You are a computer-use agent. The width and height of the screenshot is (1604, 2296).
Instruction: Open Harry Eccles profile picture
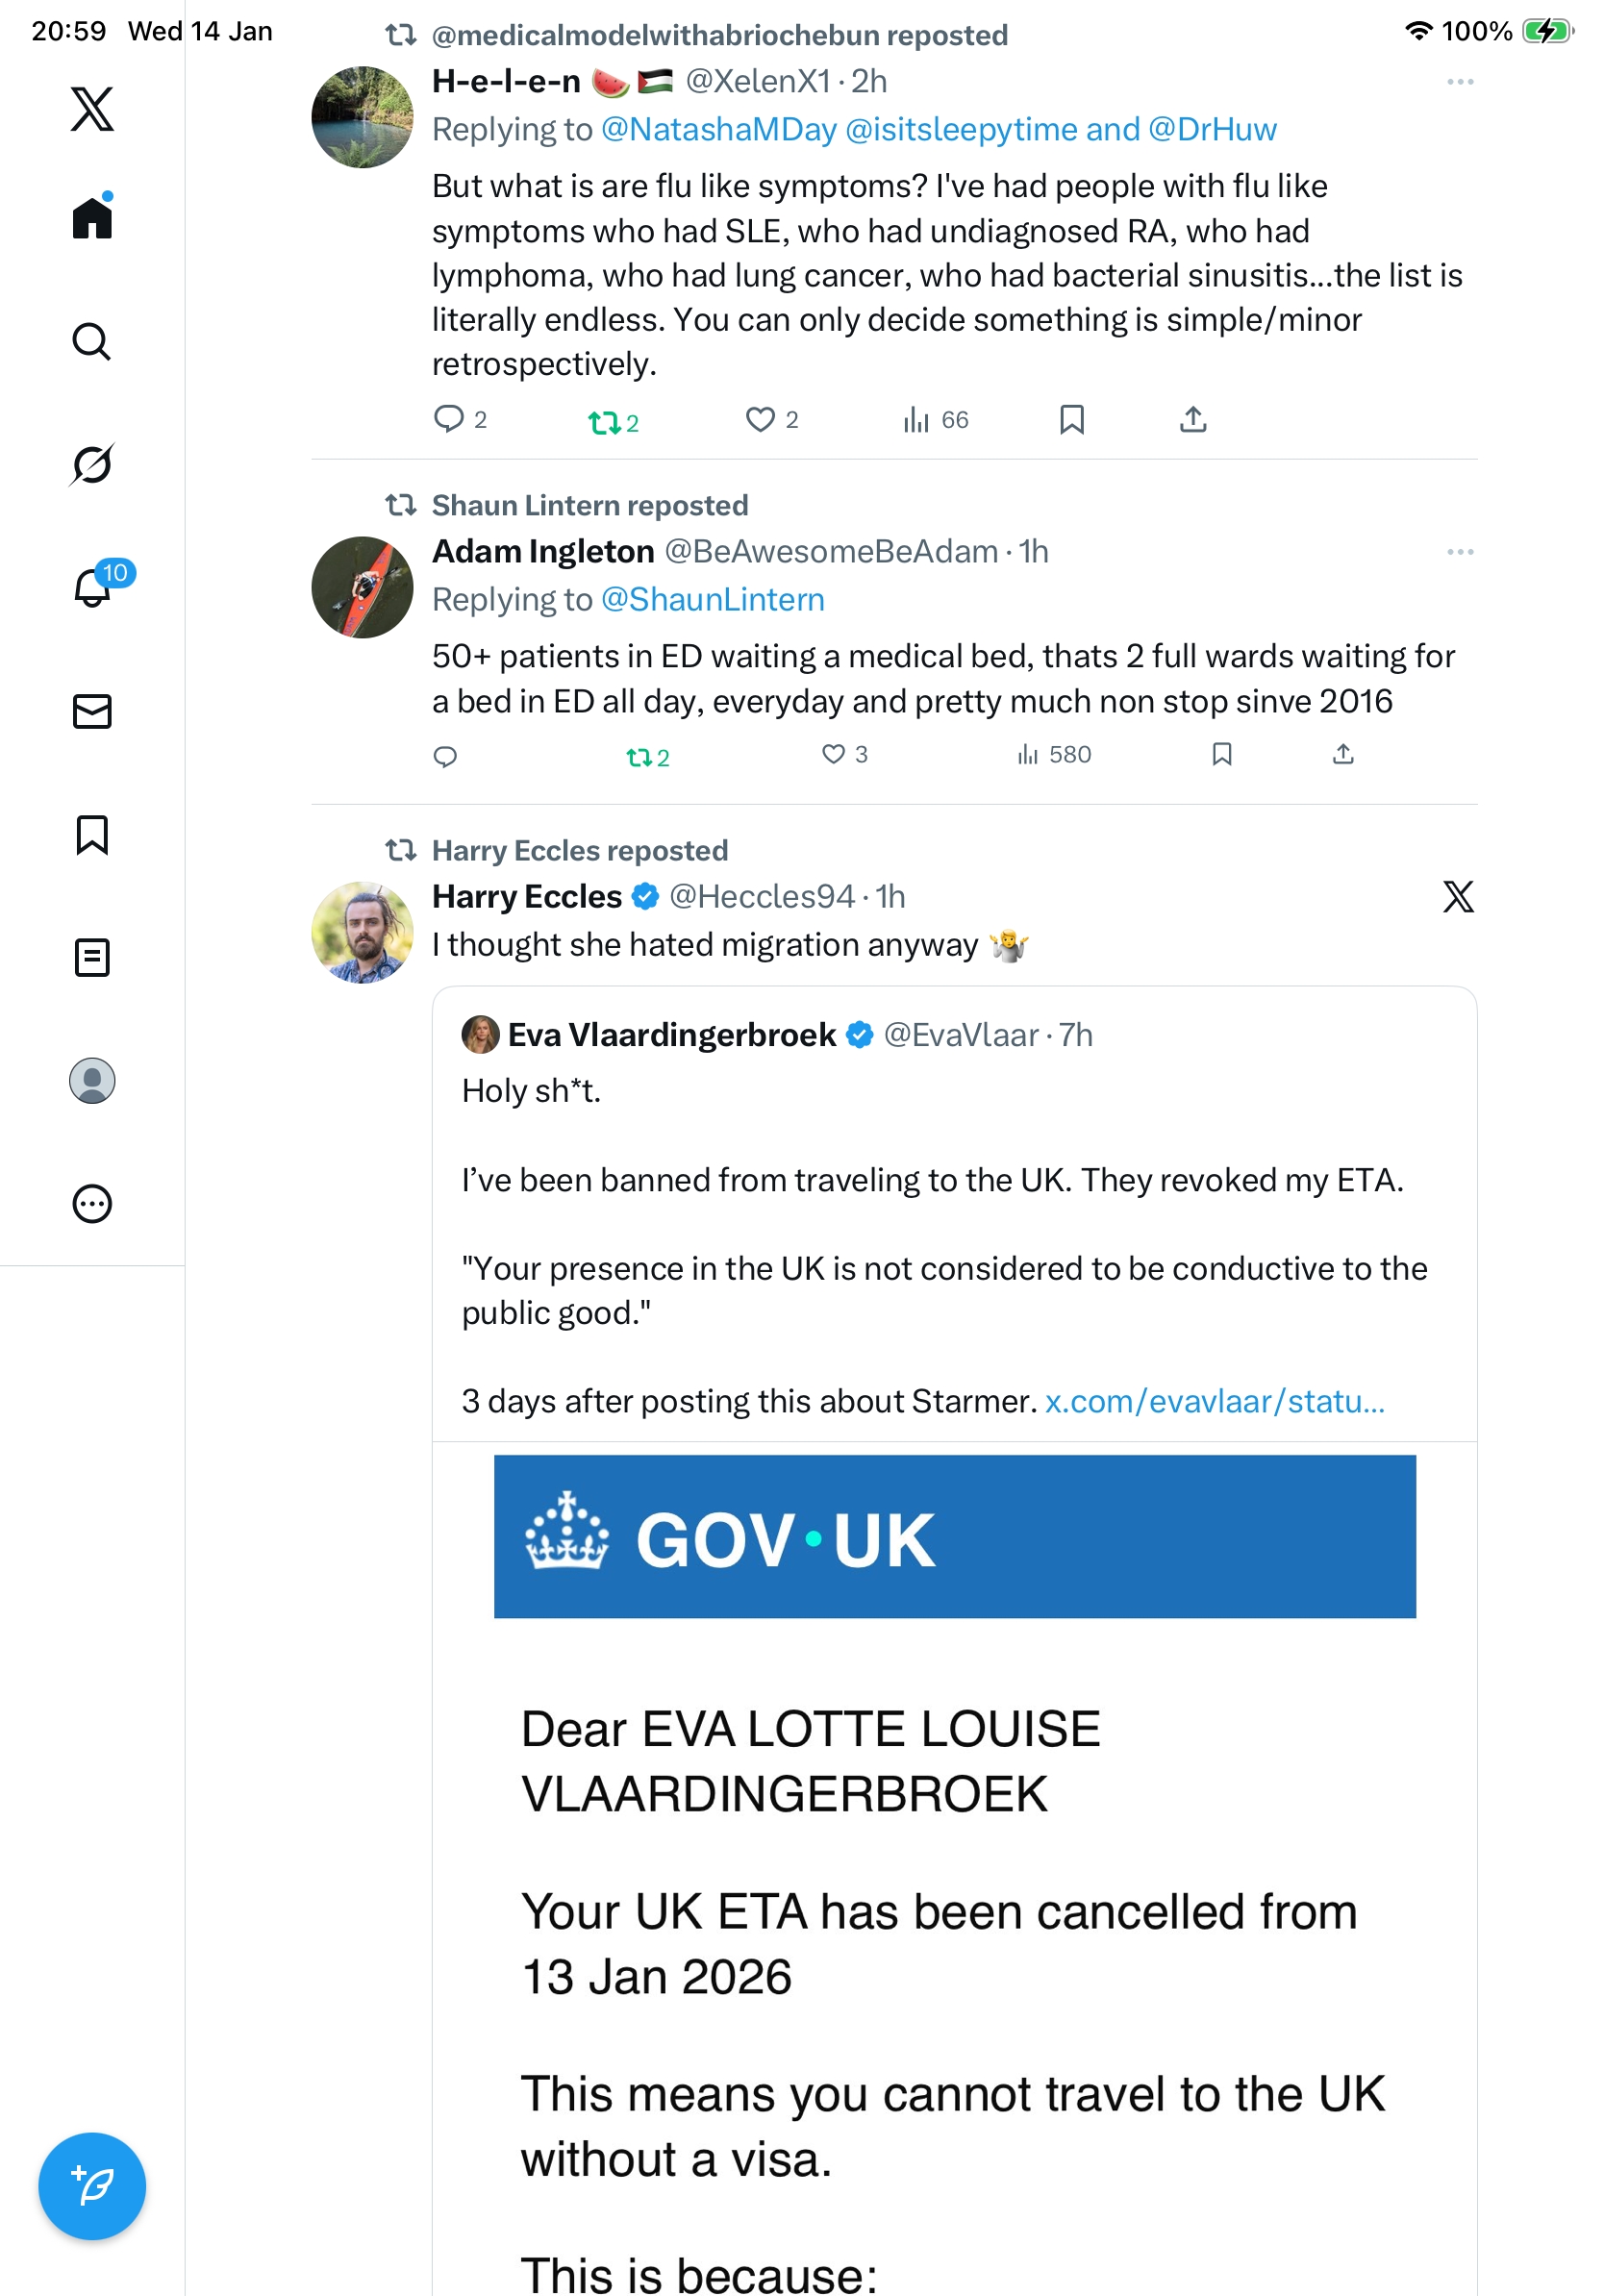point(362,932)
